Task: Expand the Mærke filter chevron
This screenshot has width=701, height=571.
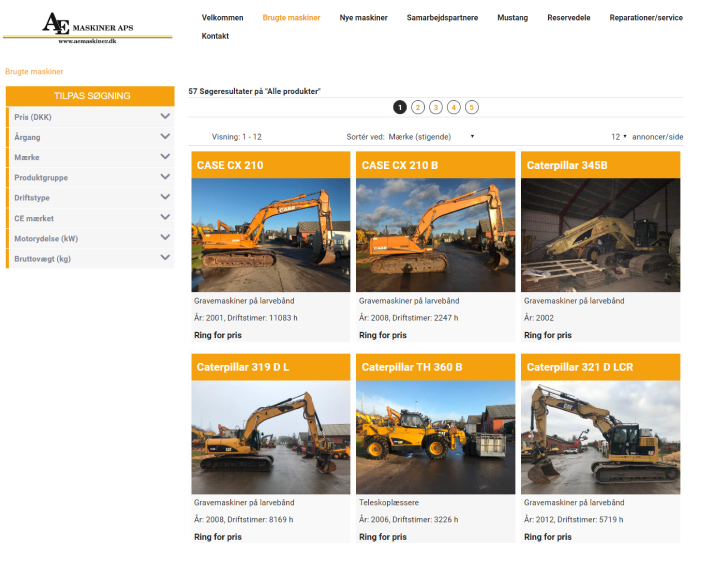Action: click(165, 156)
